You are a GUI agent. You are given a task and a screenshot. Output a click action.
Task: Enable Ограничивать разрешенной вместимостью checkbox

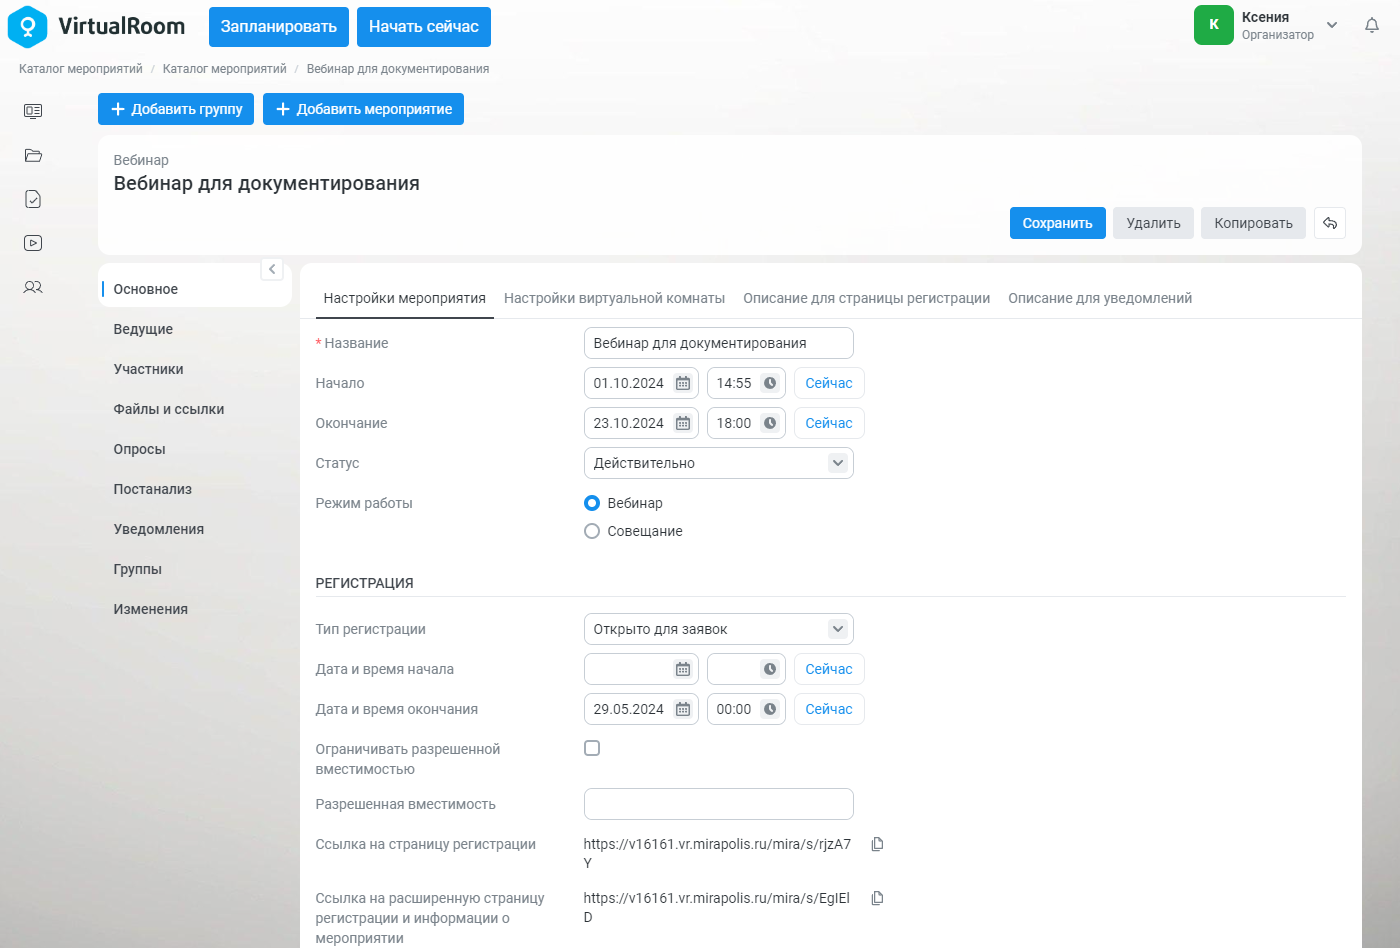tap(592, 748)
